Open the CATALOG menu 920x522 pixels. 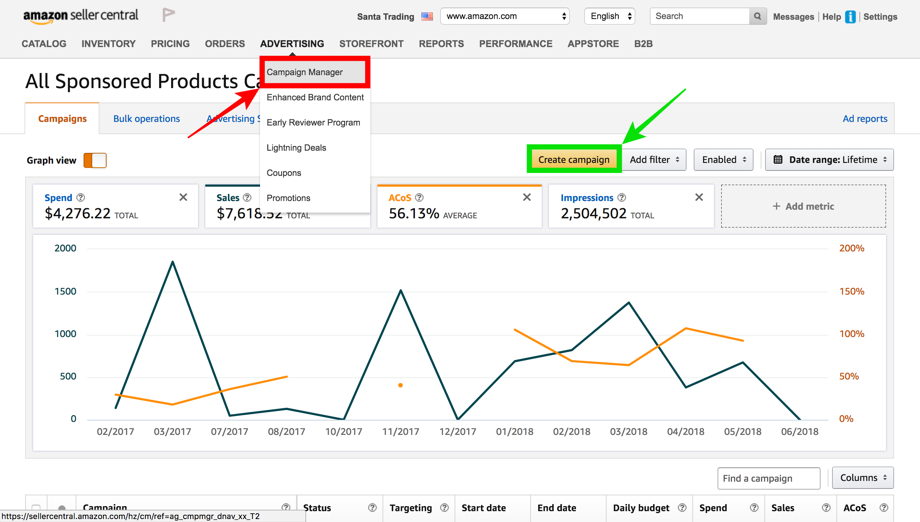(x=44, y=44)
